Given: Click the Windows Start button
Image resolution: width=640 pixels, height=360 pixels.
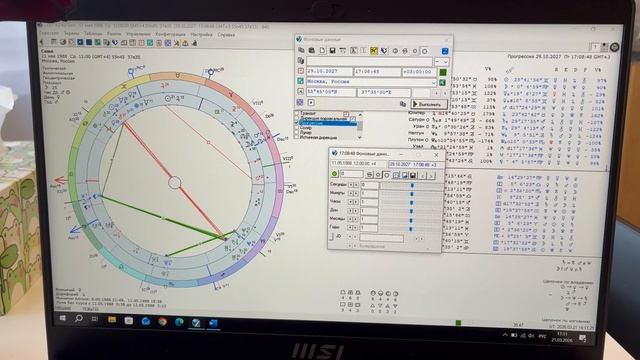Looking at the screenshot, I should (62, 318).
